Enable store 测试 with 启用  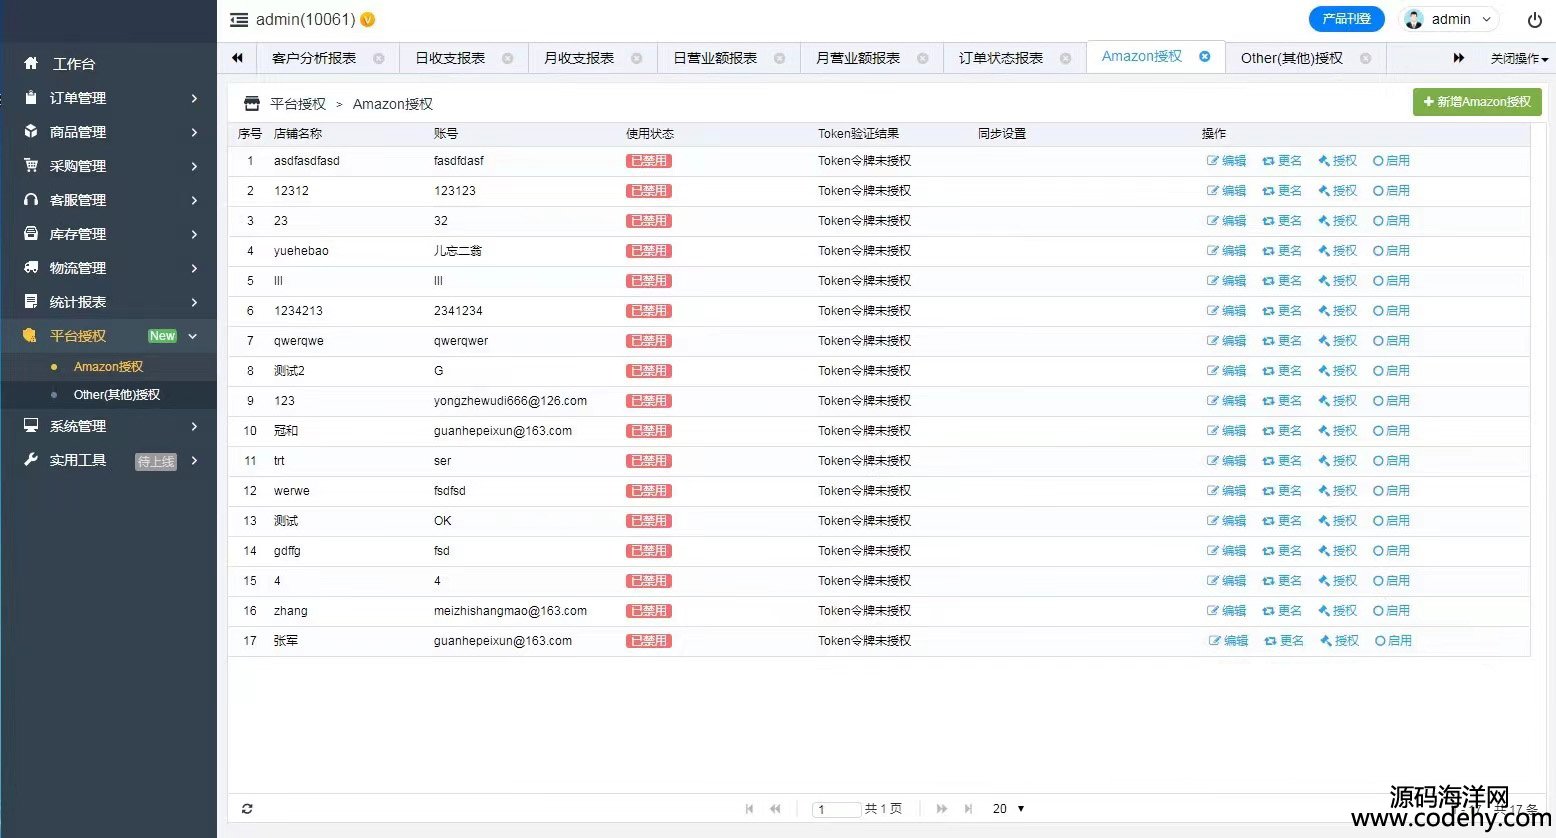(x=1391, y=521)
